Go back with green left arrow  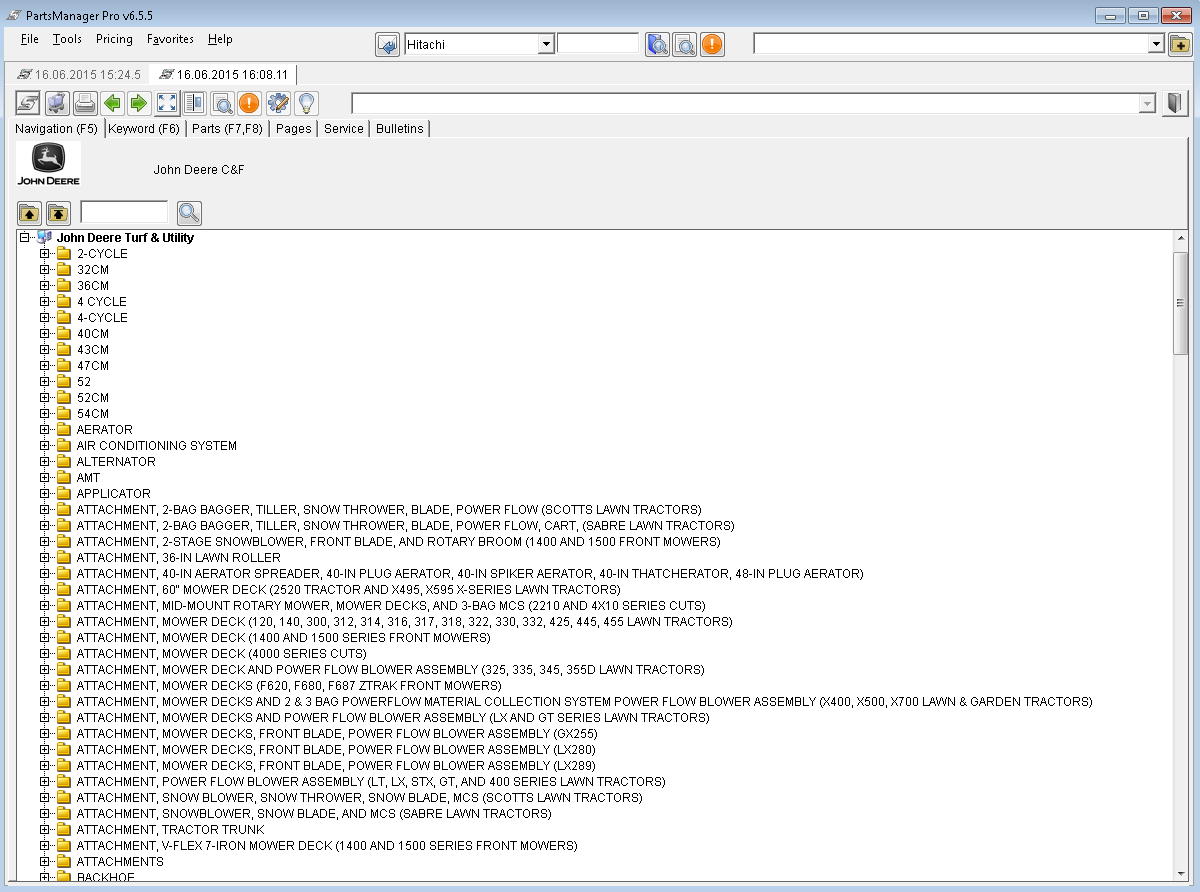tap(112, 103)
